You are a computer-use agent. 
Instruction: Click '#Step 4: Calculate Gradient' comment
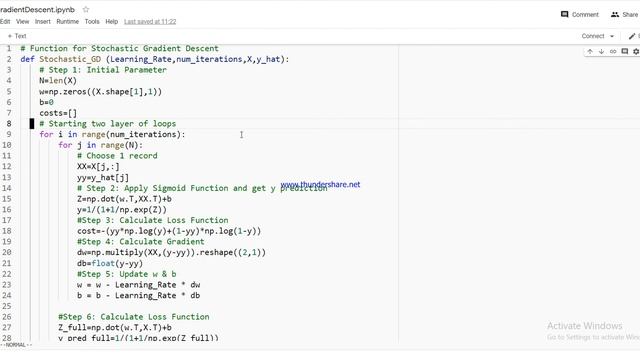(x=140, y=242)
